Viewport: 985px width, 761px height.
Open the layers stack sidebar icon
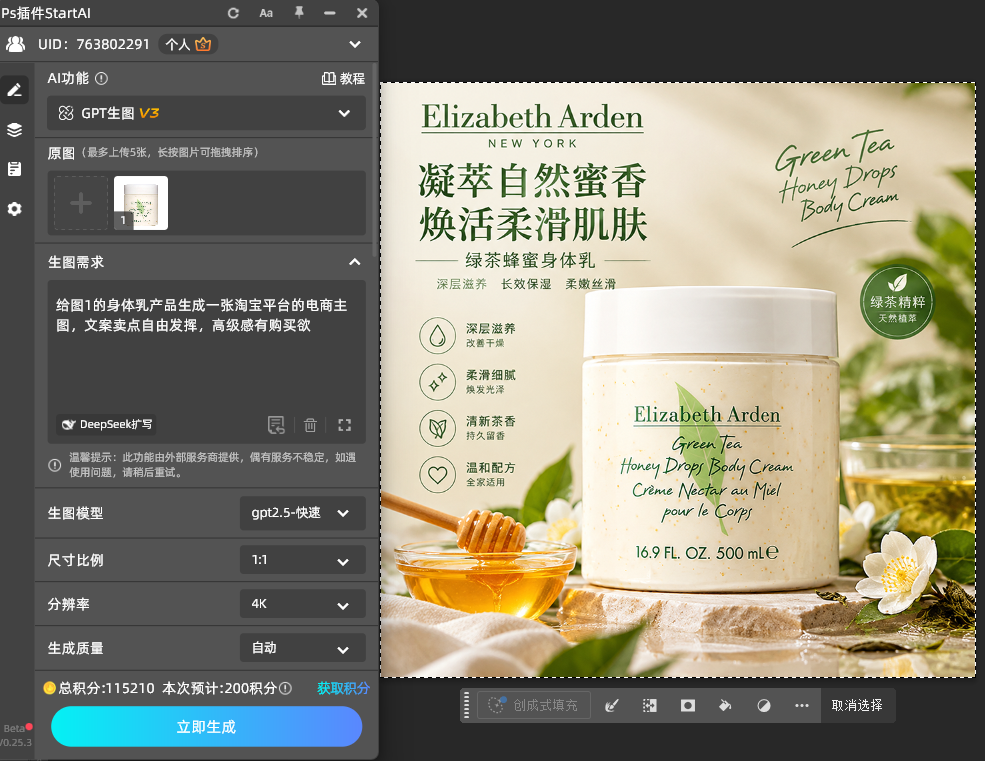(x=14, y=130)
